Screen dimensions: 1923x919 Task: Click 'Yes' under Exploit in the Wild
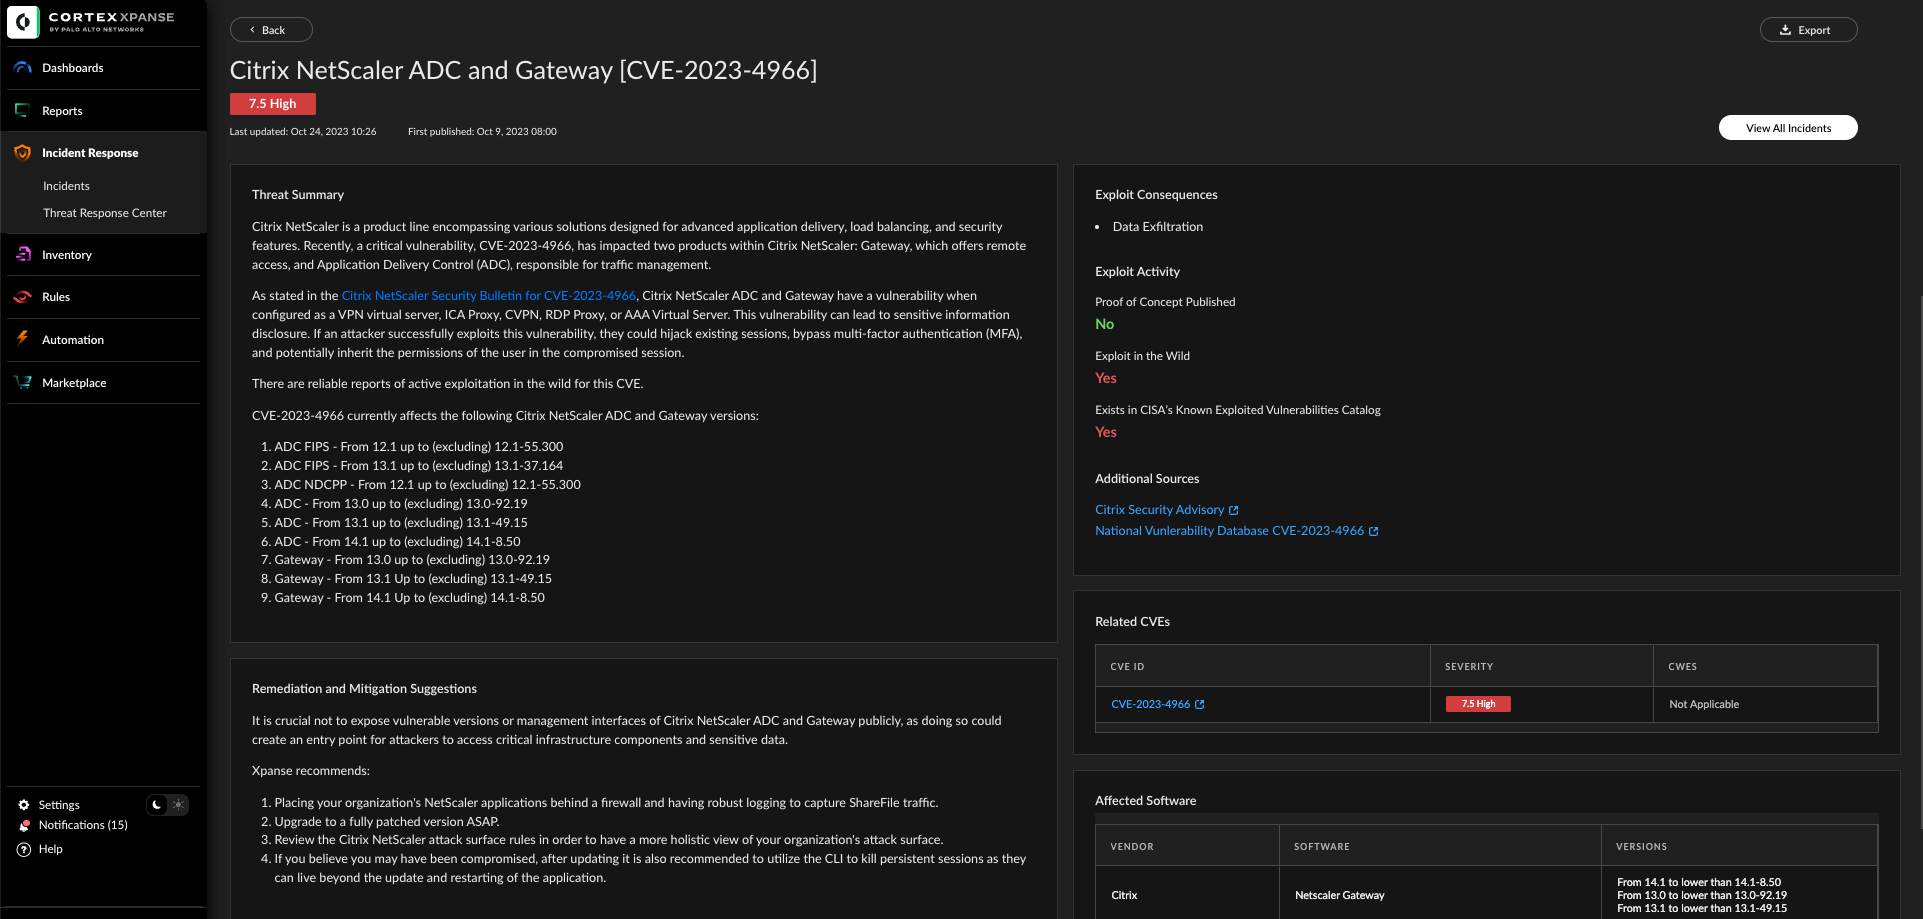[1106, 378]
